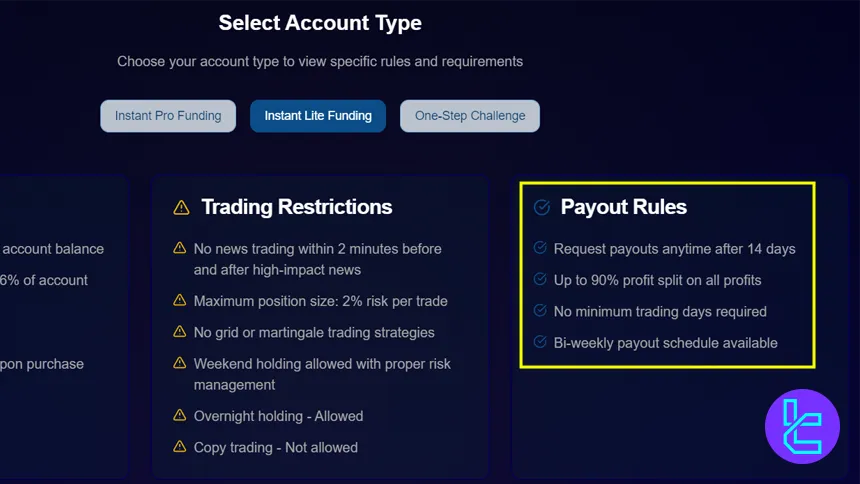Click the checkmark icon beside Payout Rules heading
The image size is (860, 484).
(x=542, y=208)
